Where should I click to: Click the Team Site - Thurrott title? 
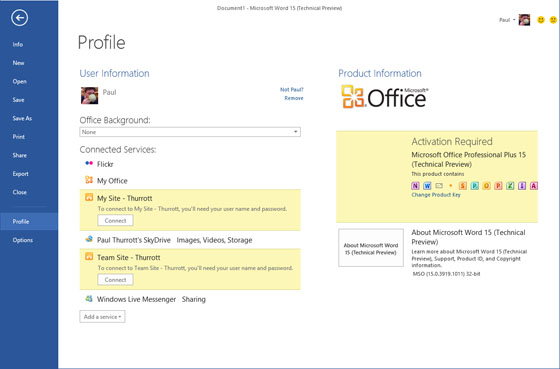[129, 258]
